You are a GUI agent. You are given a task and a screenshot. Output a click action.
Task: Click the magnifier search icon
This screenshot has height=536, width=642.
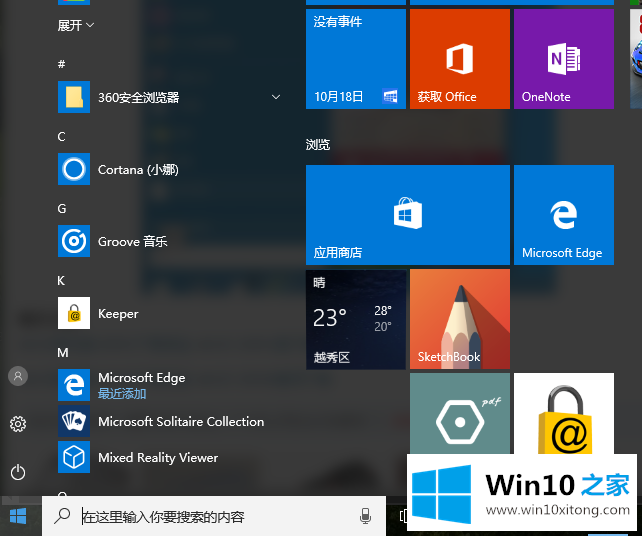pyautogui.click(x=62, y=516)
